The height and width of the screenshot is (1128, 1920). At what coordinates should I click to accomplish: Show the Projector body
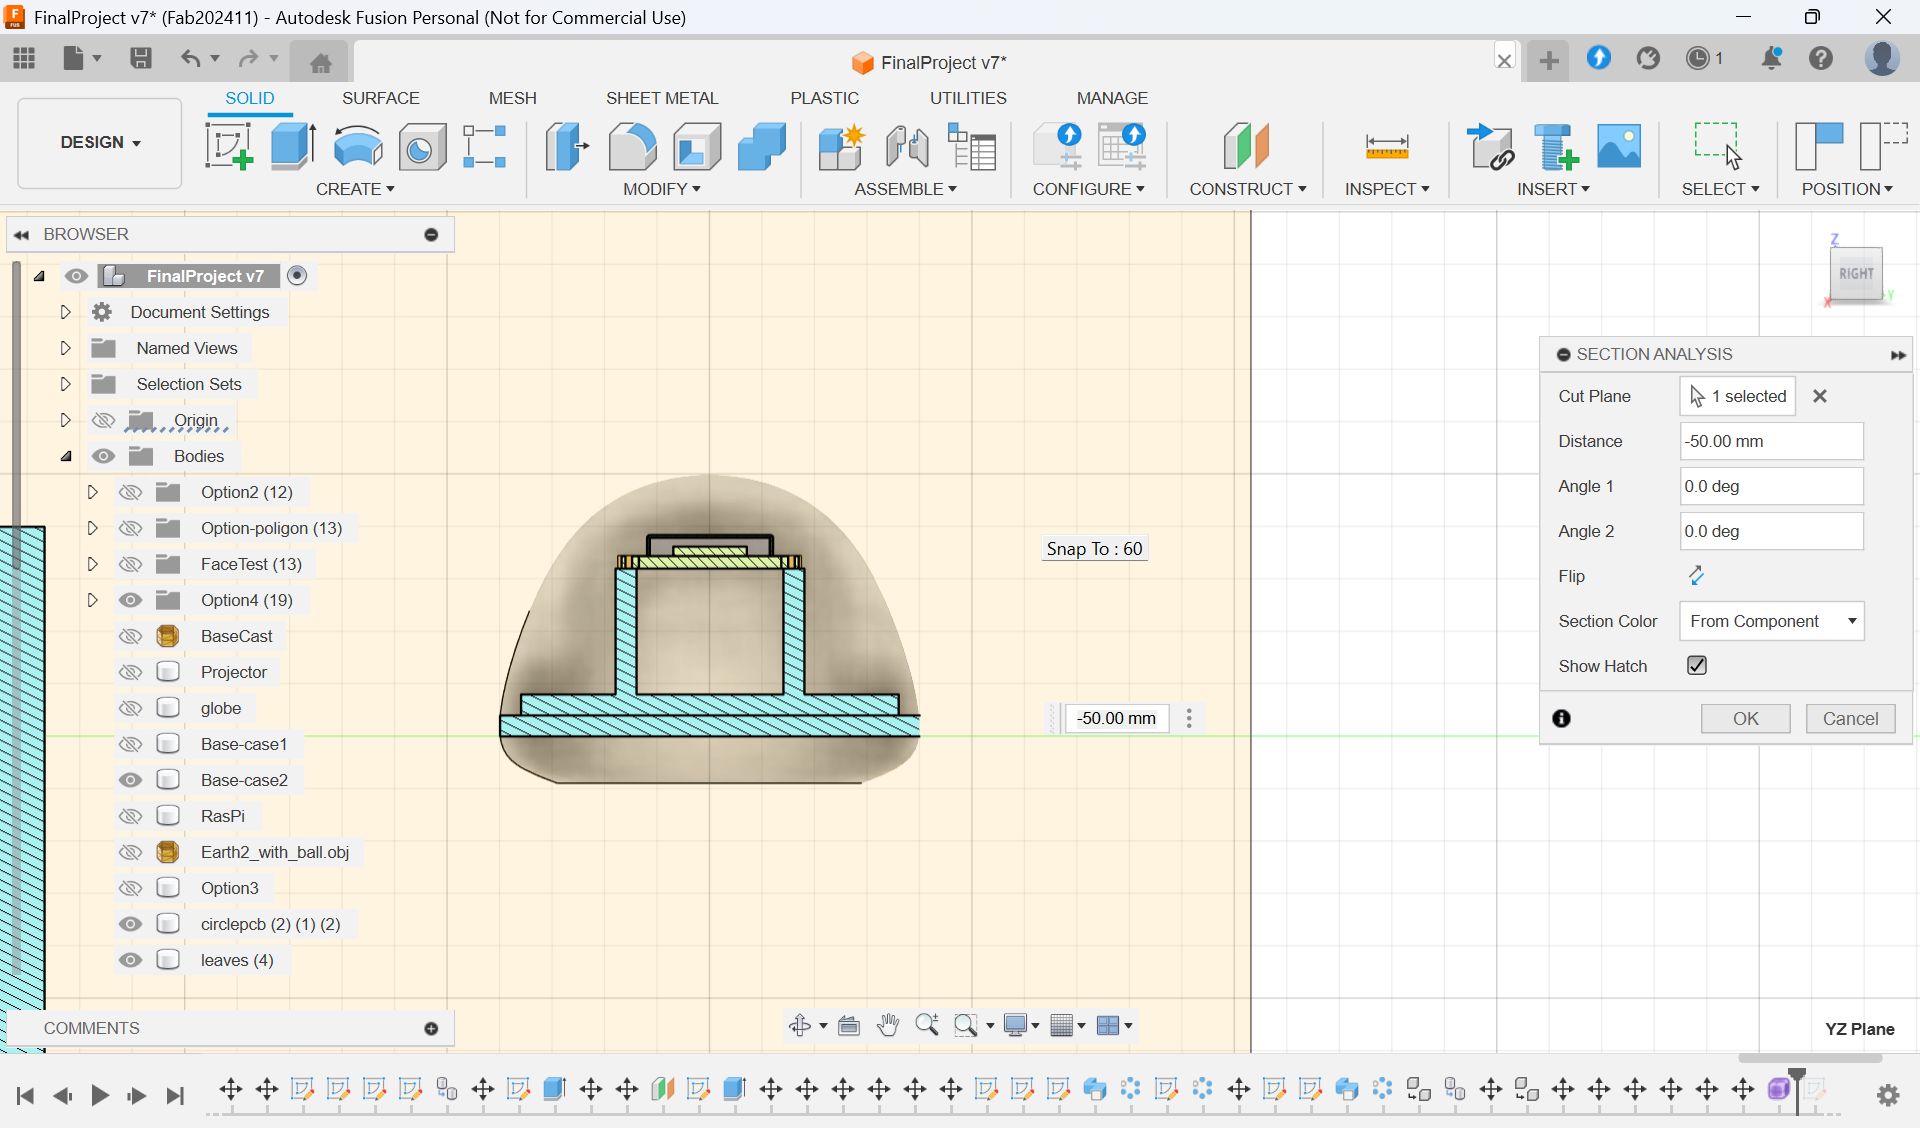coord(130,672)
